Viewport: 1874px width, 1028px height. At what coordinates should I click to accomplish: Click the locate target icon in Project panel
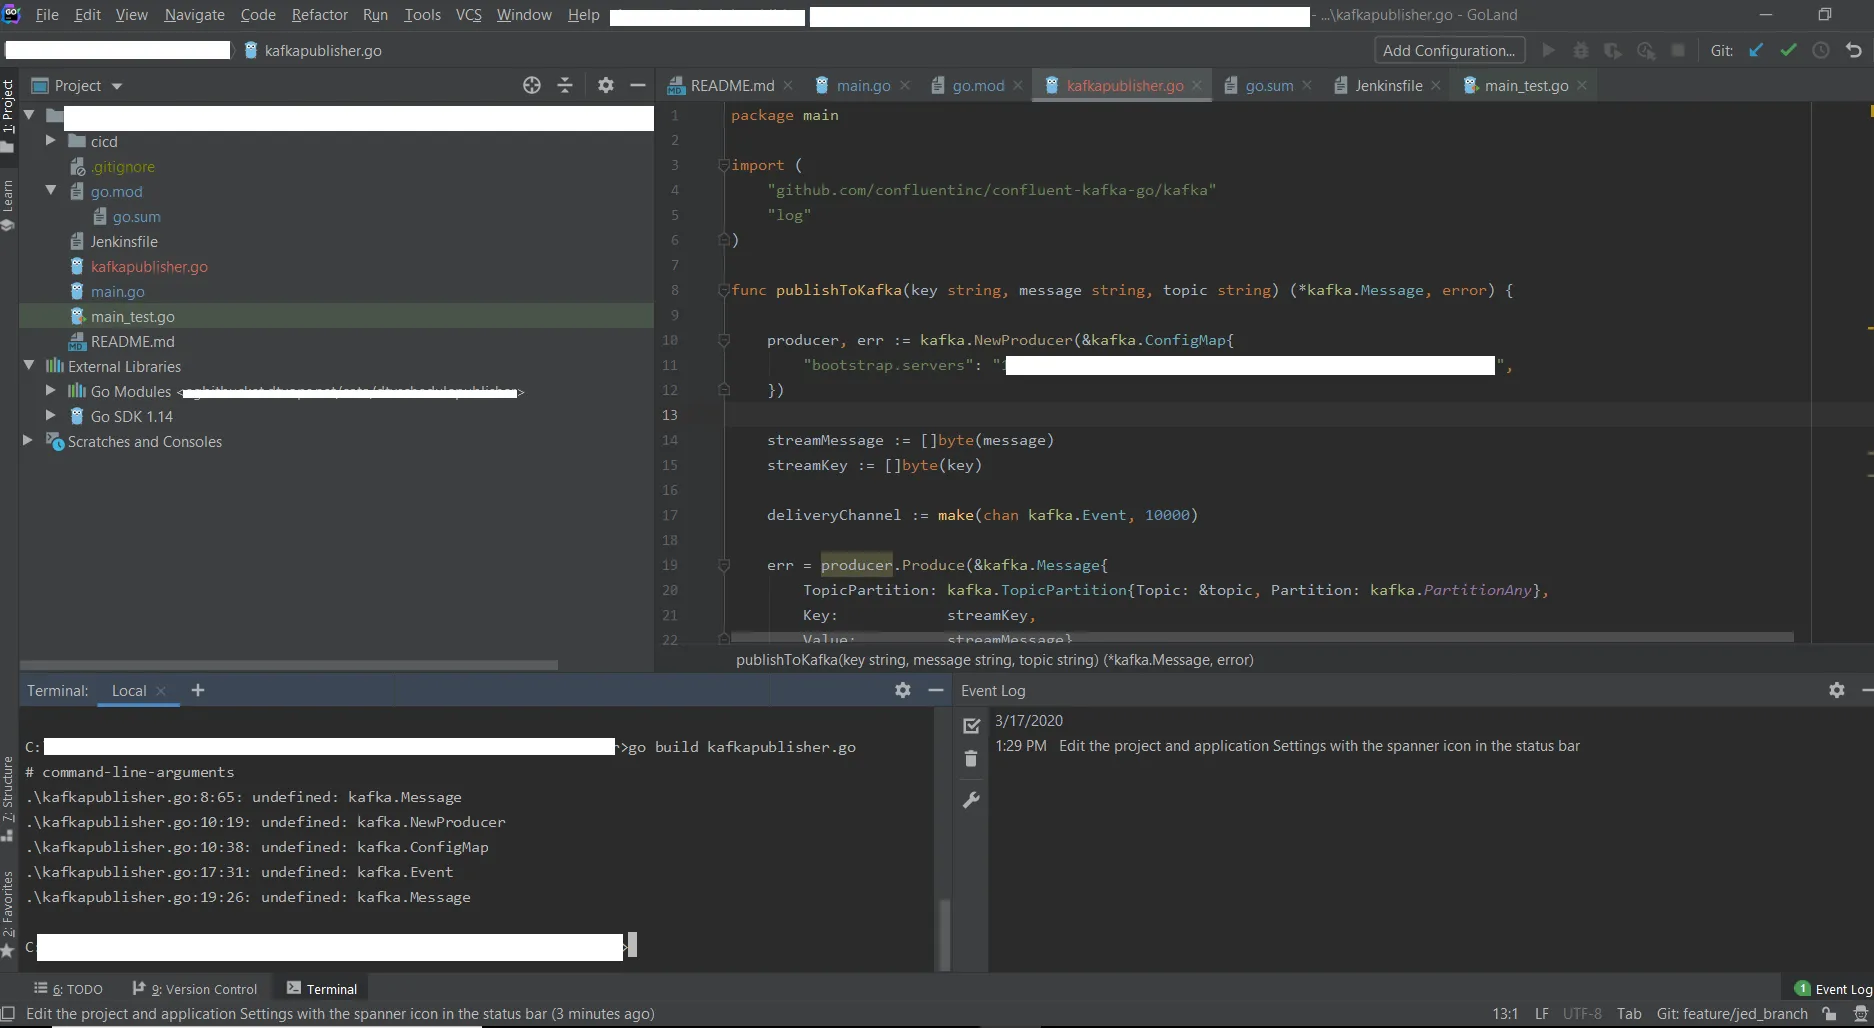tap(532, 86)
